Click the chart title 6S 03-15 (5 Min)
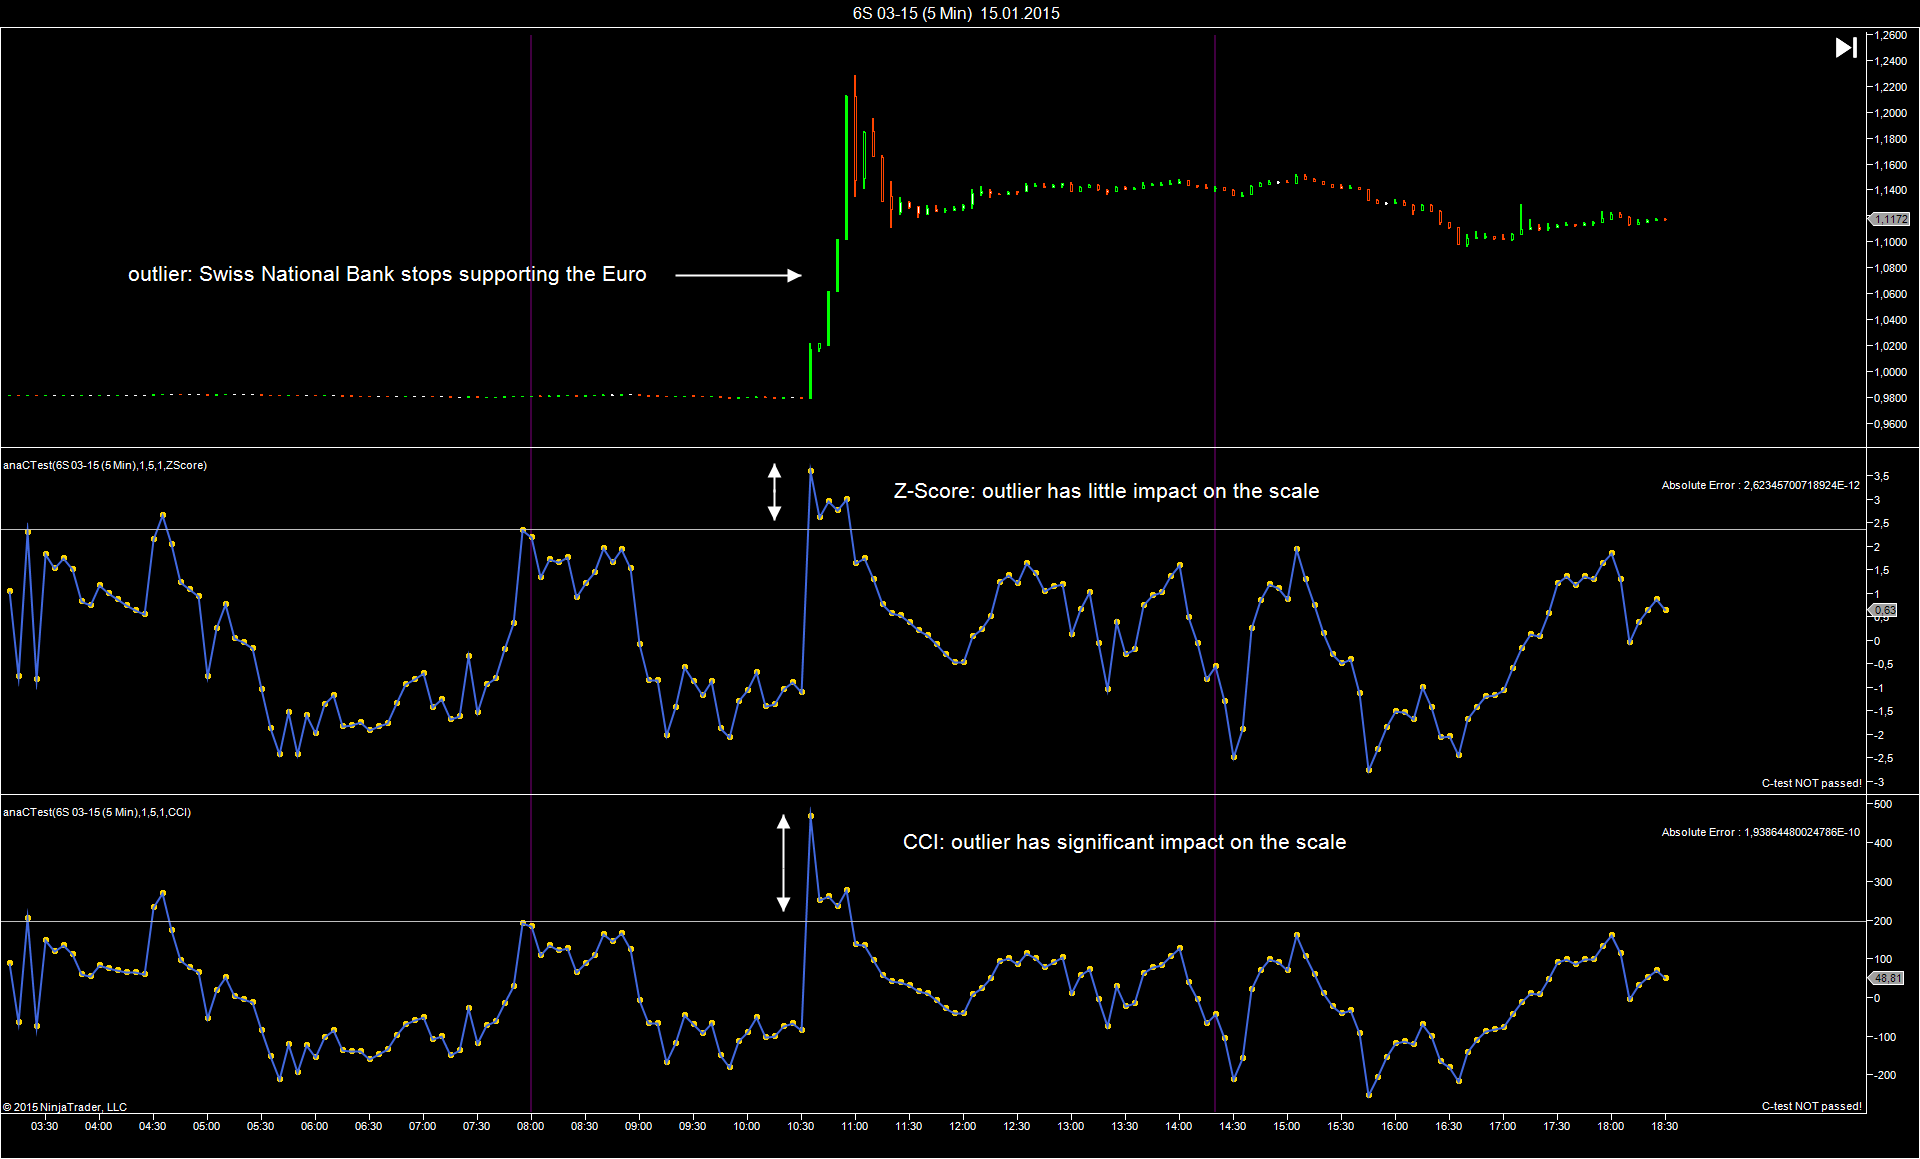1920x1159 pixels. click(x=912, y=13)
